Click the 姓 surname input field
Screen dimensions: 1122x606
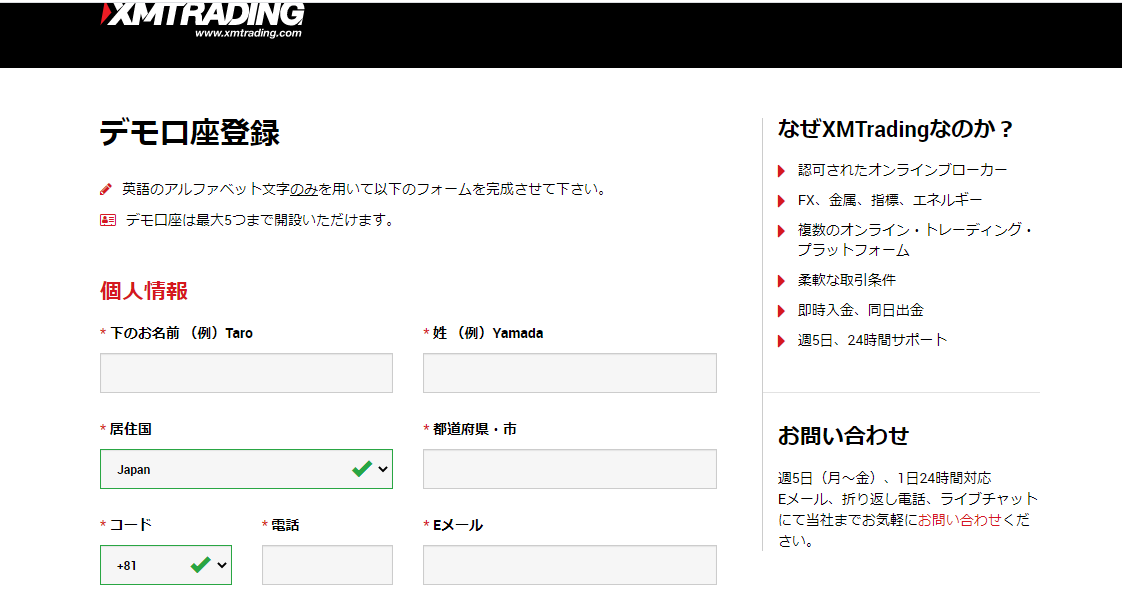point(570,372)
